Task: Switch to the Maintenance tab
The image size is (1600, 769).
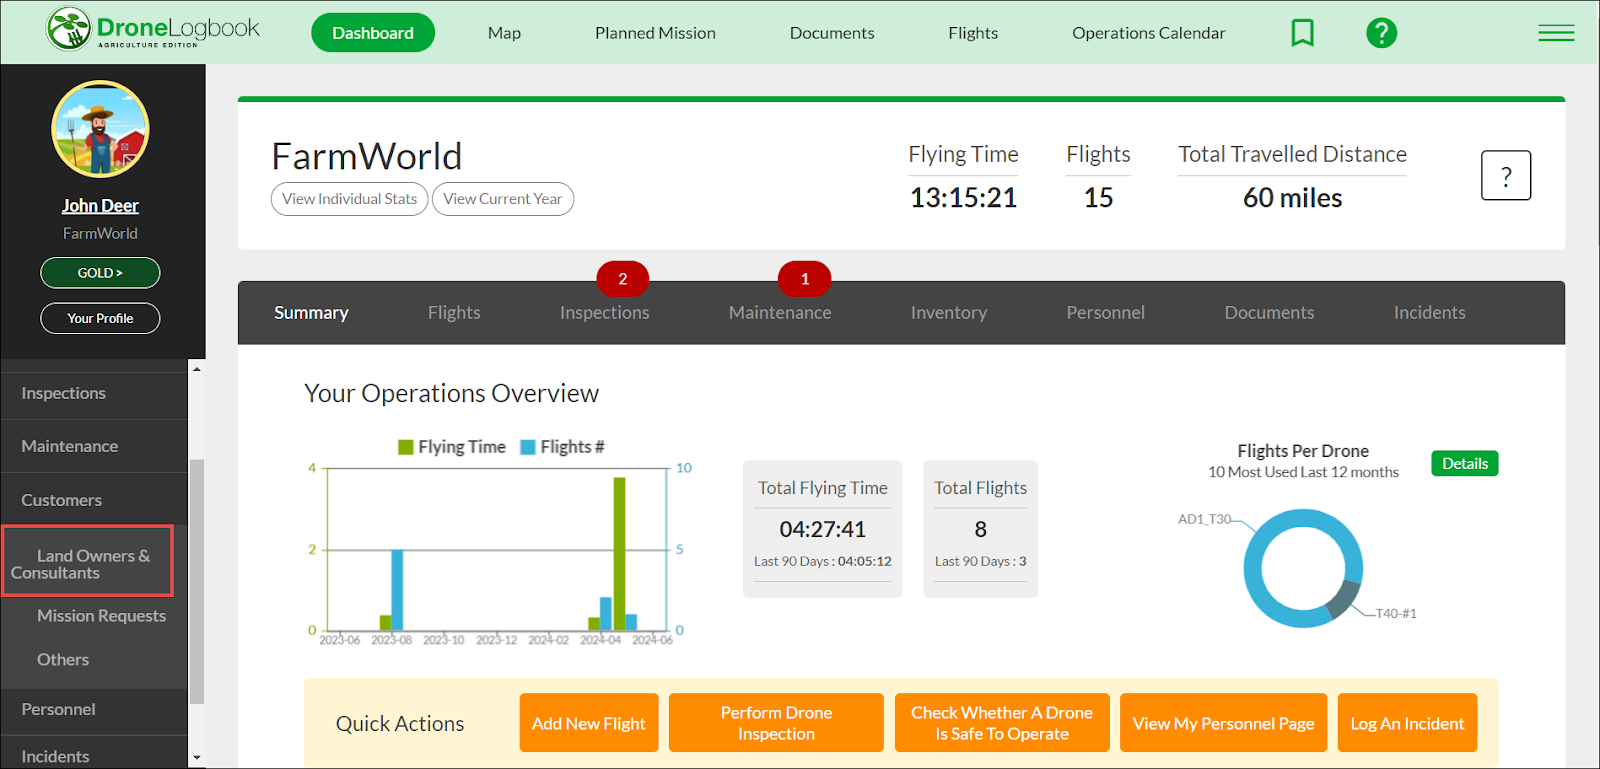Action: pos(780,313)
